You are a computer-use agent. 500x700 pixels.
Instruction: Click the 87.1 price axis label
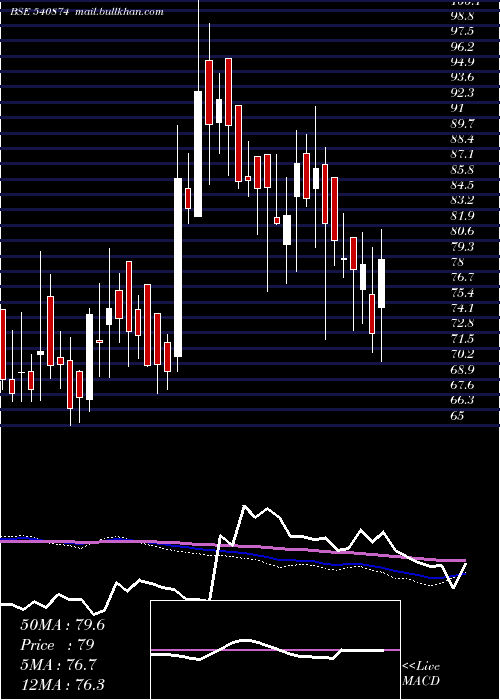click(462, 154)
